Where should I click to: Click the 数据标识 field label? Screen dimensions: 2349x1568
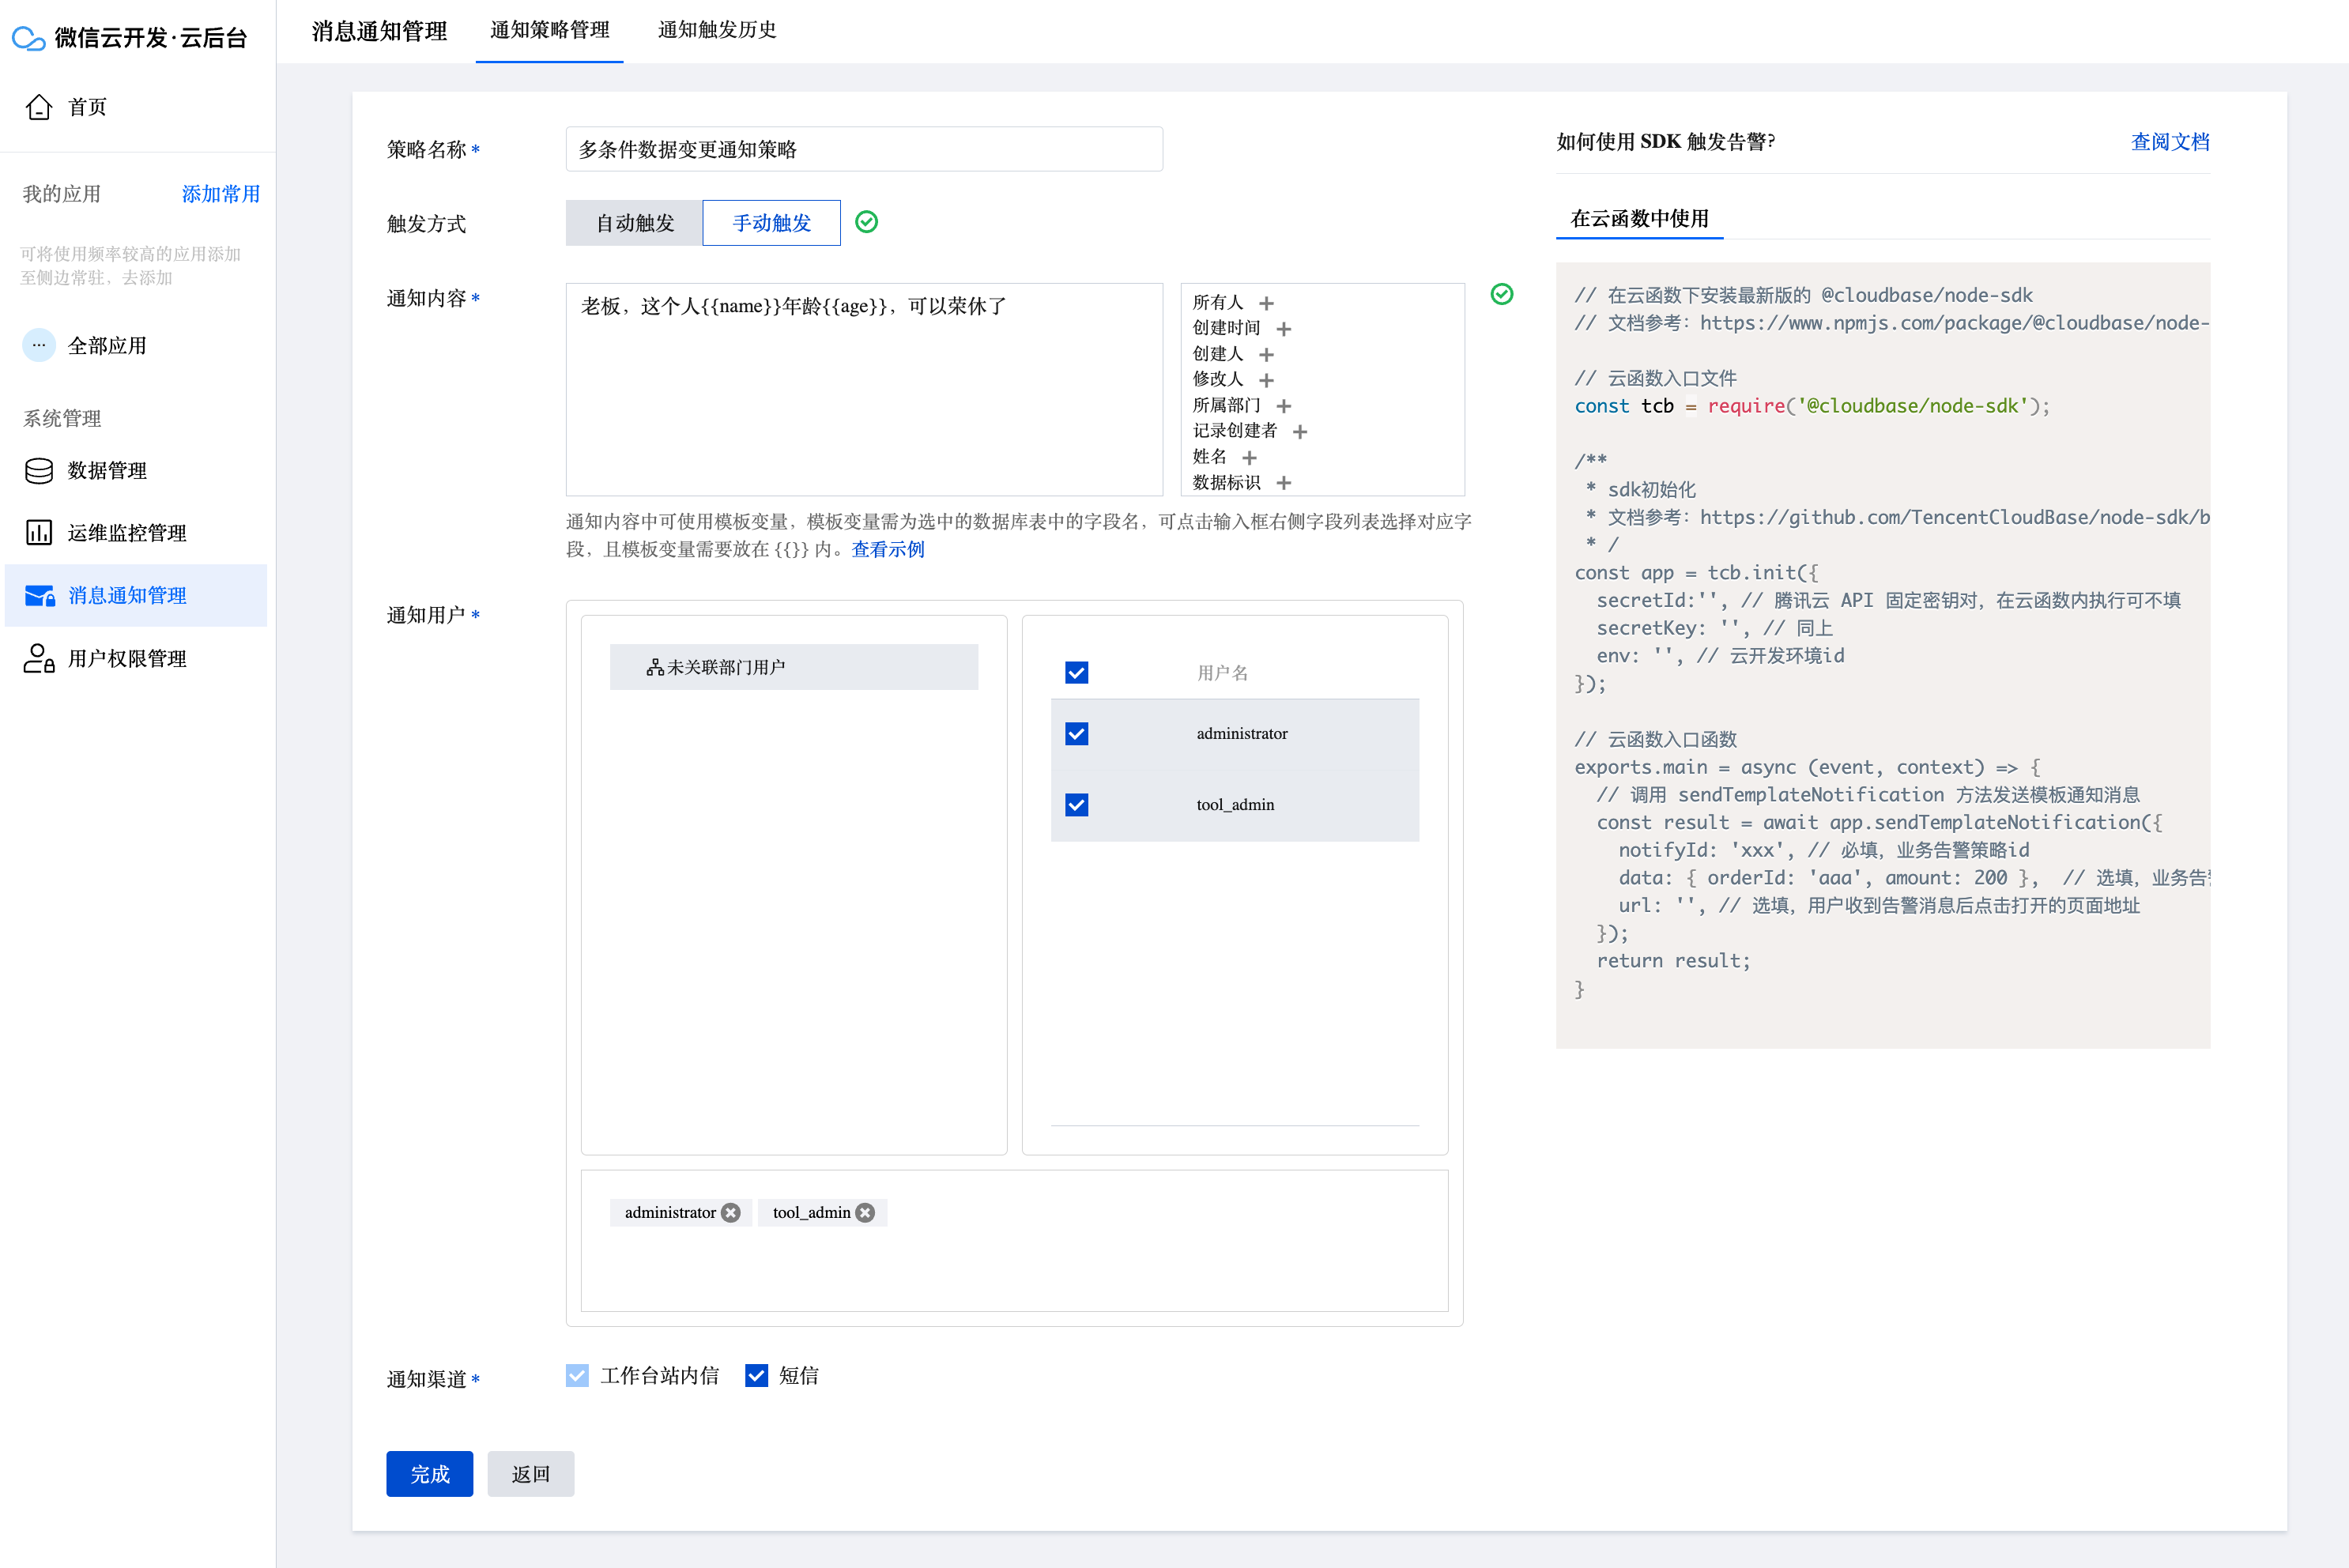pyautogui.click(x=1226, y=483)
